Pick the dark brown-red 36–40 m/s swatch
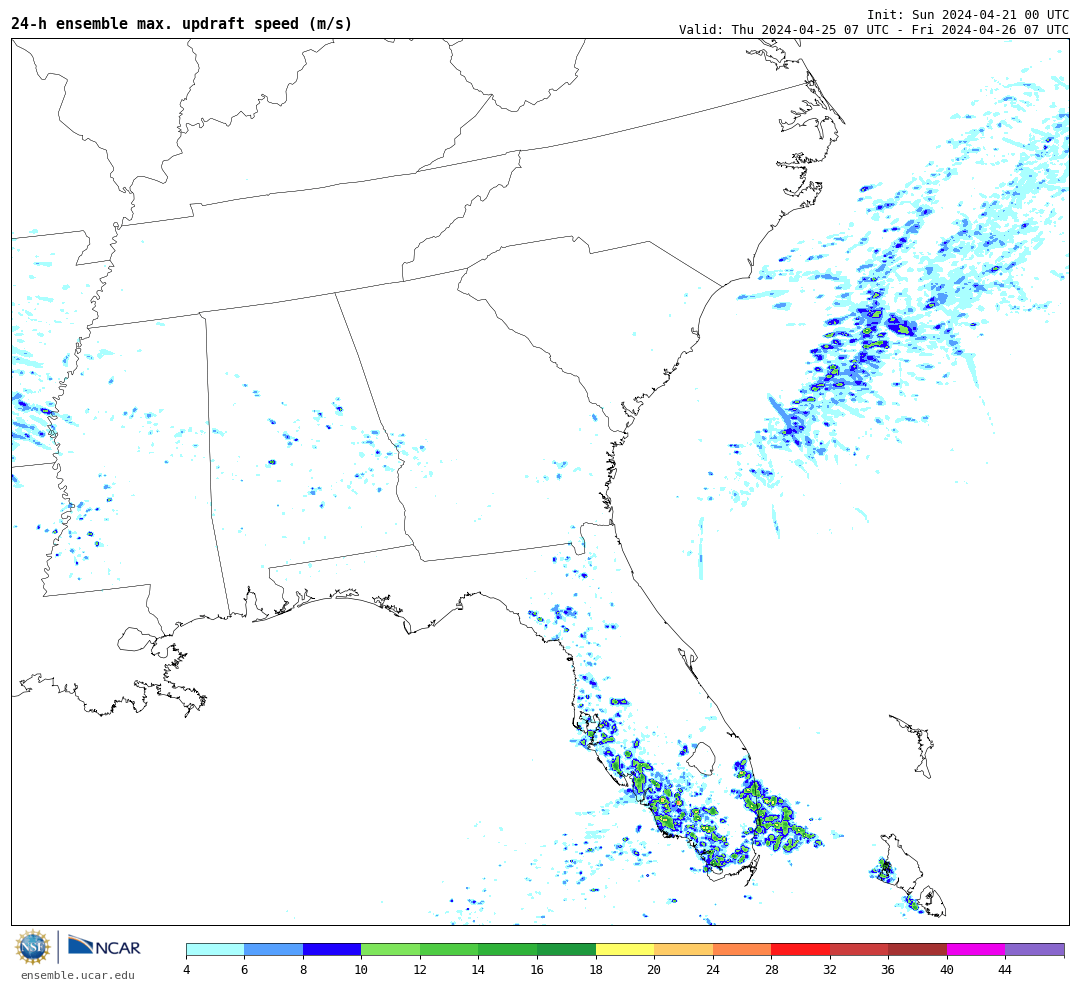Image resolution: width=1080 pixels, height=988 pixels. tap(917, 949)
